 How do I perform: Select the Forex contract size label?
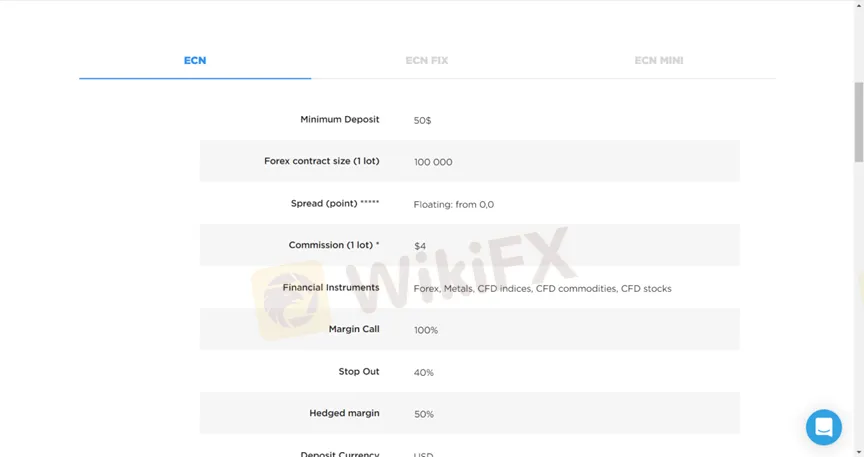(x=321, y=161)
